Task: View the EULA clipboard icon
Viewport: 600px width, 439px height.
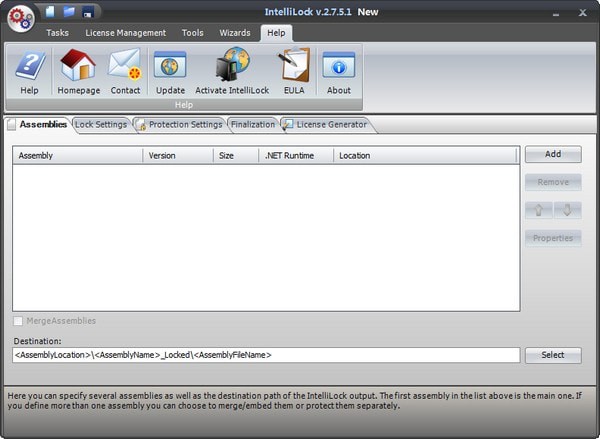Action: tap(294, 72)
